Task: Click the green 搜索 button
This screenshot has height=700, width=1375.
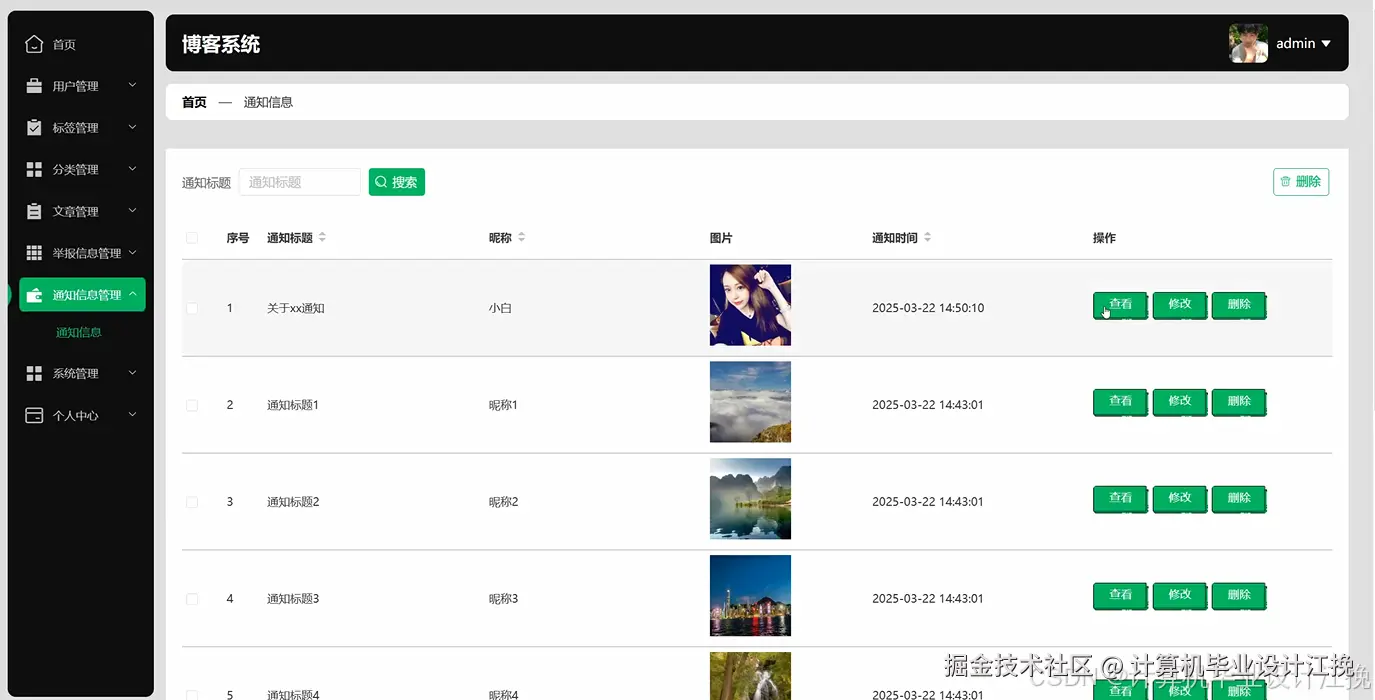Action: 397,182
